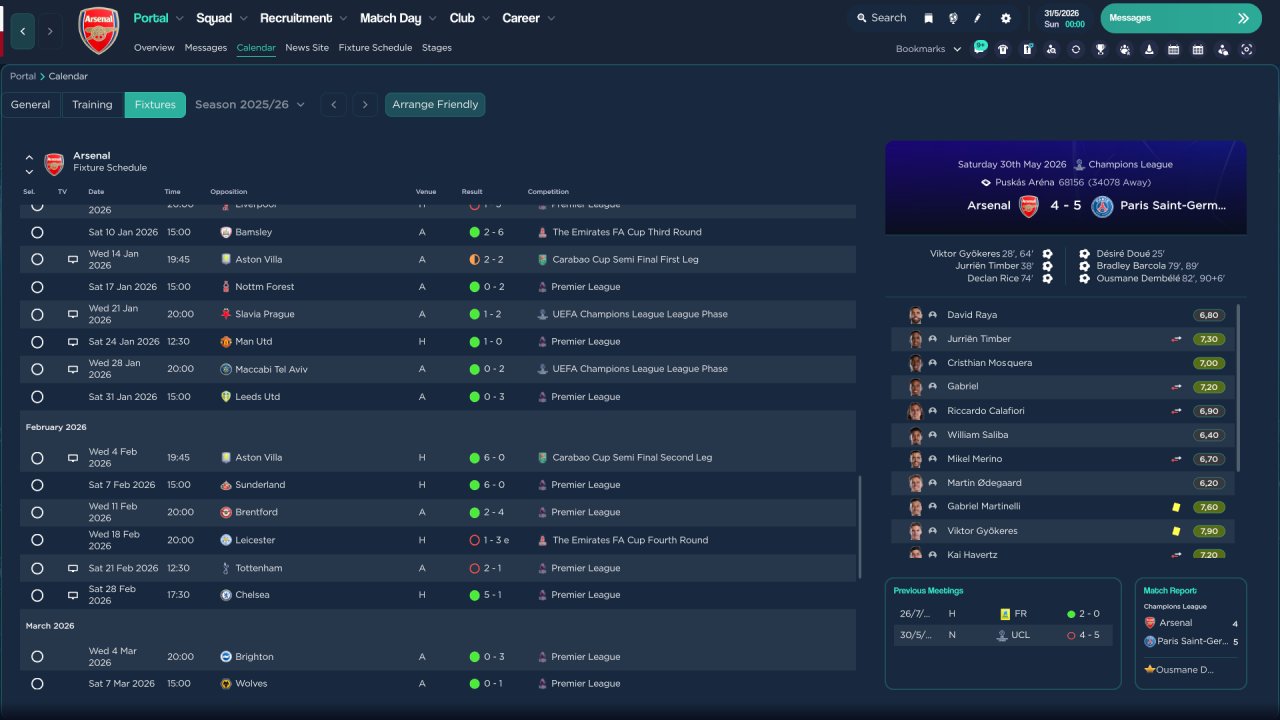Select the radio for the Leicester fixture
1280x720 pixels.
tap(37, 540)
